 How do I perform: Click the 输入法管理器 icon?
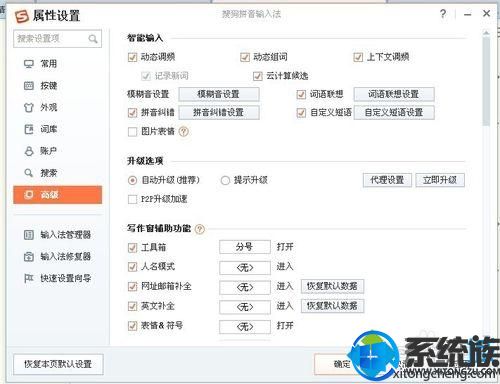29,235
